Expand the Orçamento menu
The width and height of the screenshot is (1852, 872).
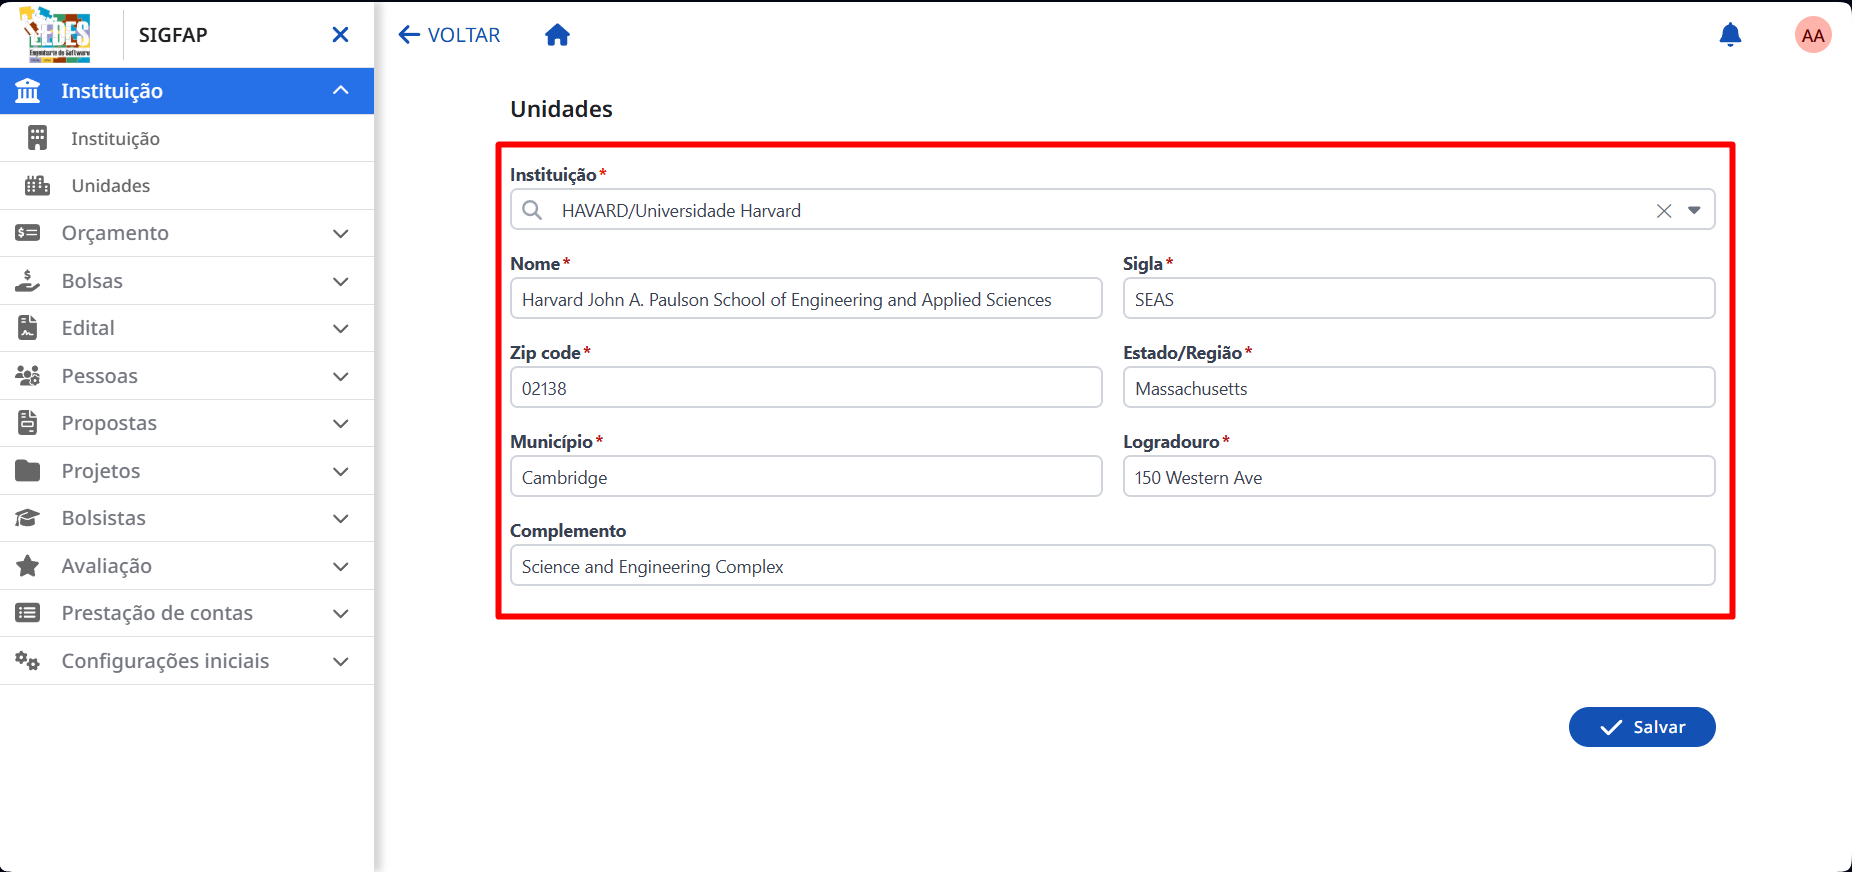point(187,233)
